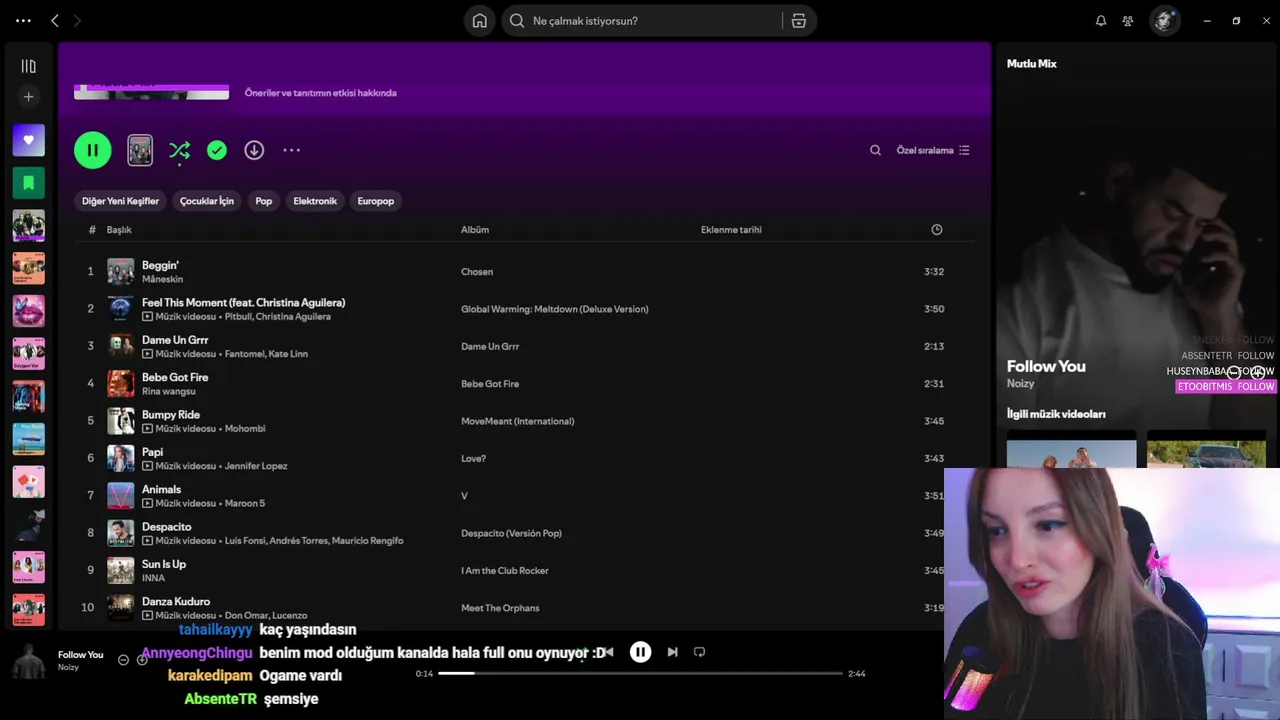Open the 'Özel sıralama' sort dropdown

click(933, 150)
